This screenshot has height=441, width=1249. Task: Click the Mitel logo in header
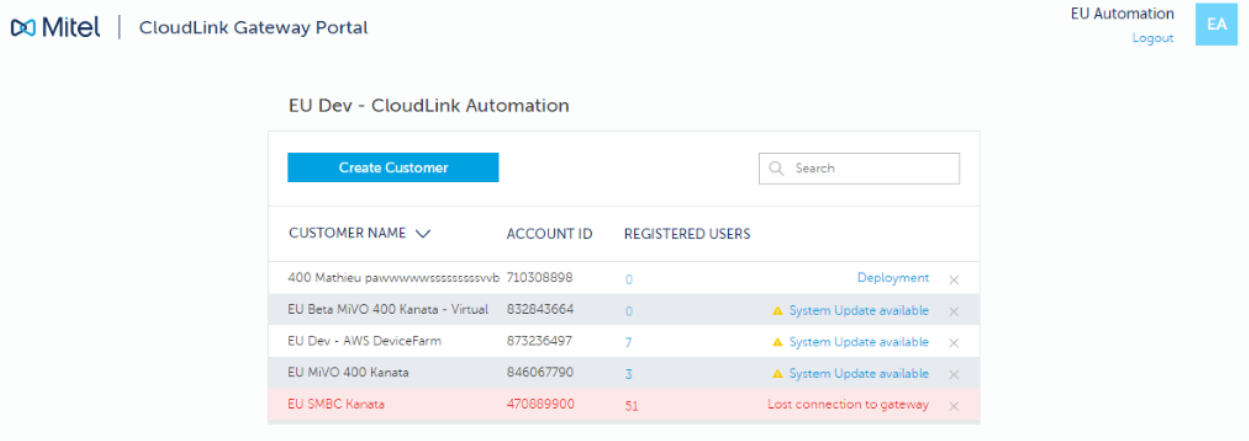click(55, 28)
